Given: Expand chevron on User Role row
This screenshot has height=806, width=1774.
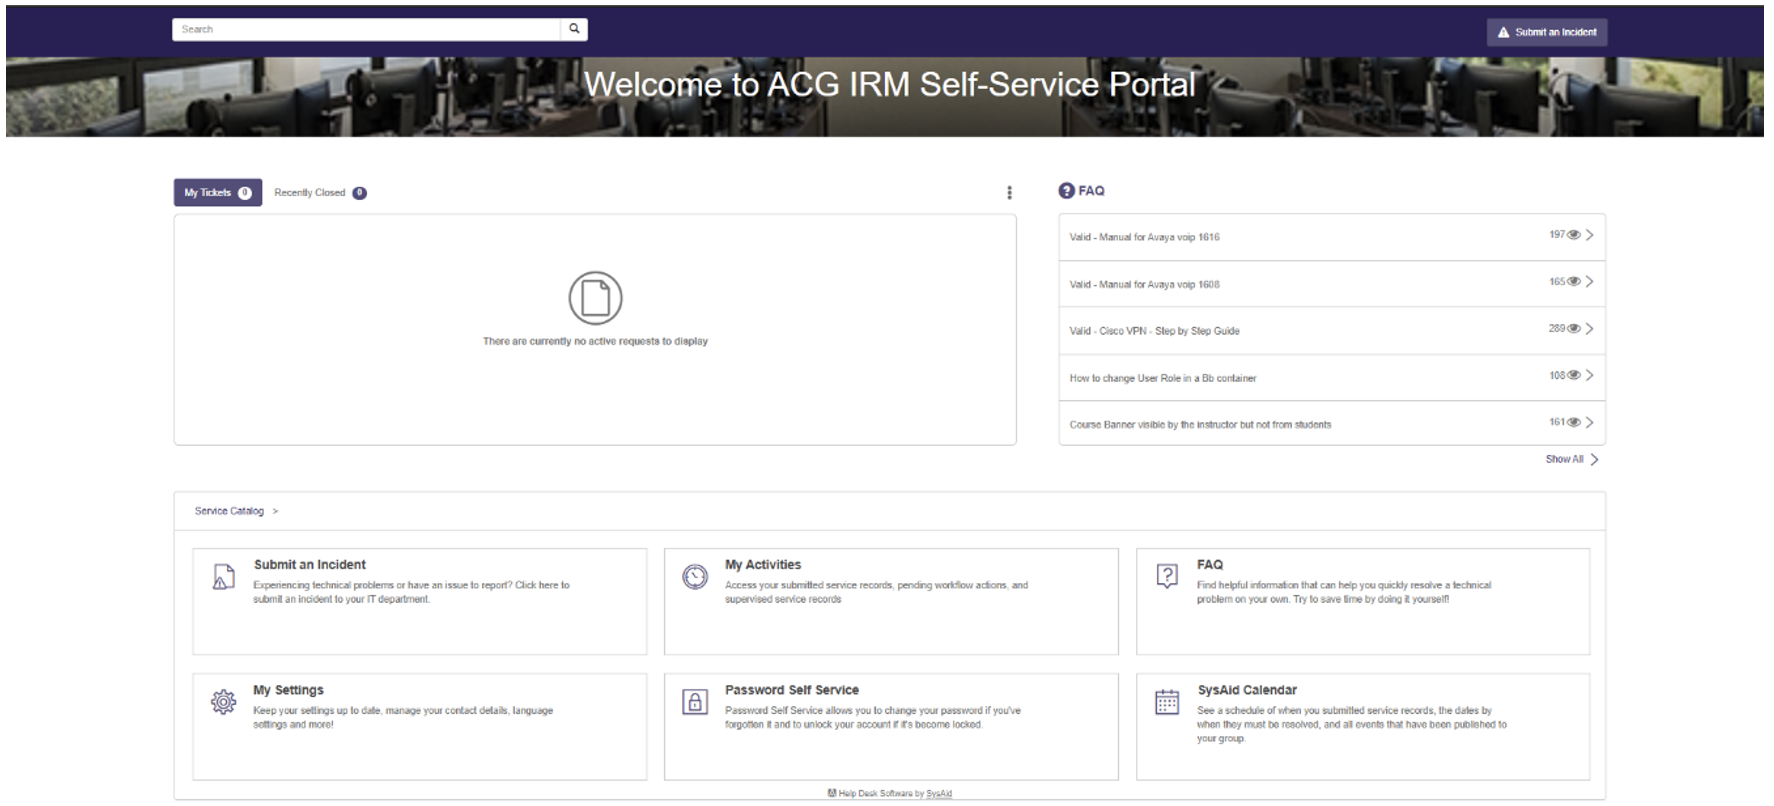Looking at the screenshot, I should click(1590, 376).
